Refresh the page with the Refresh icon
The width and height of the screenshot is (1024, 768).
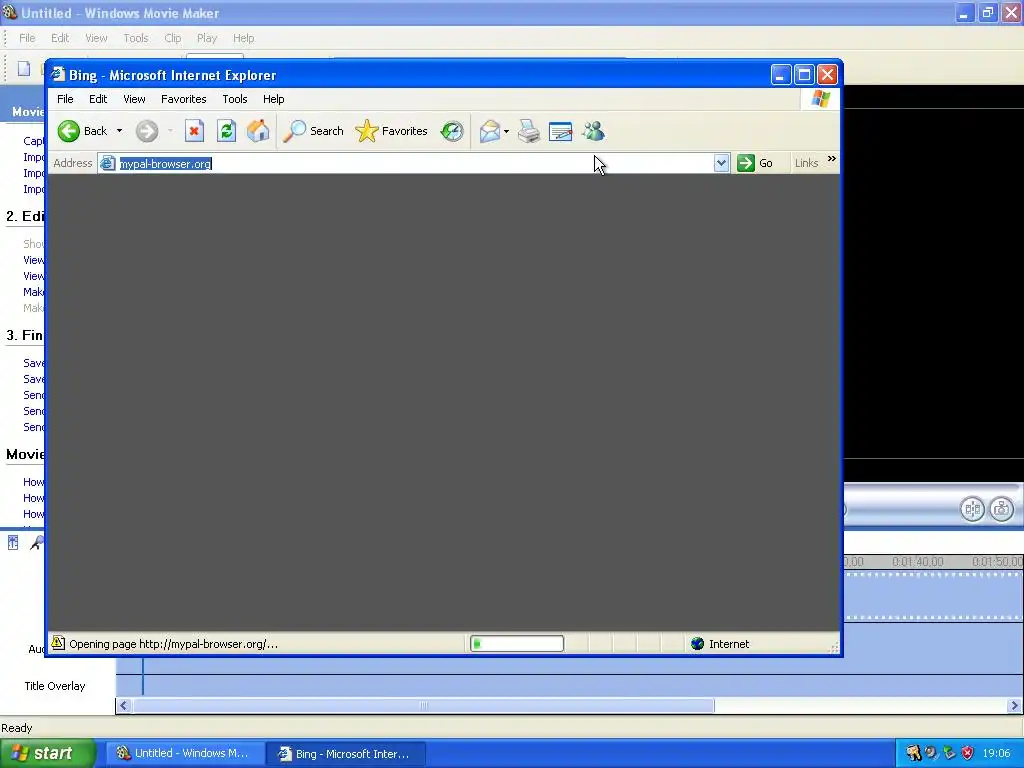pyautogui.click(x=227, y=131)
